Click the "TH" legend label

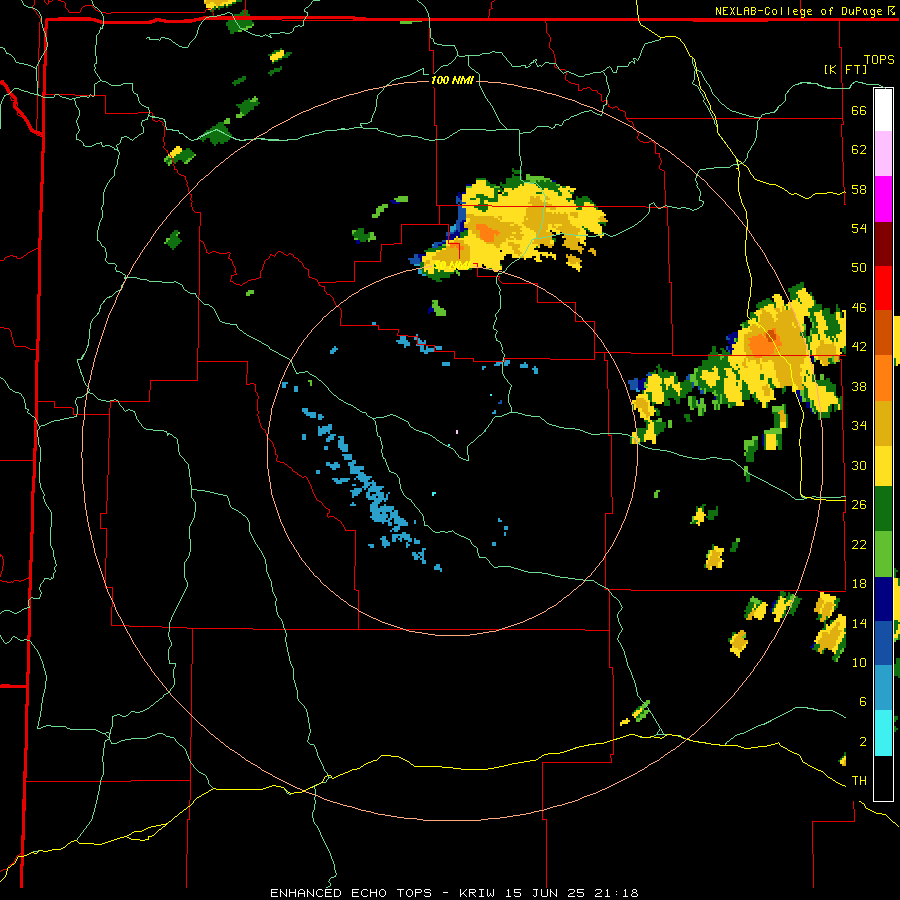(x=859, y=781)
